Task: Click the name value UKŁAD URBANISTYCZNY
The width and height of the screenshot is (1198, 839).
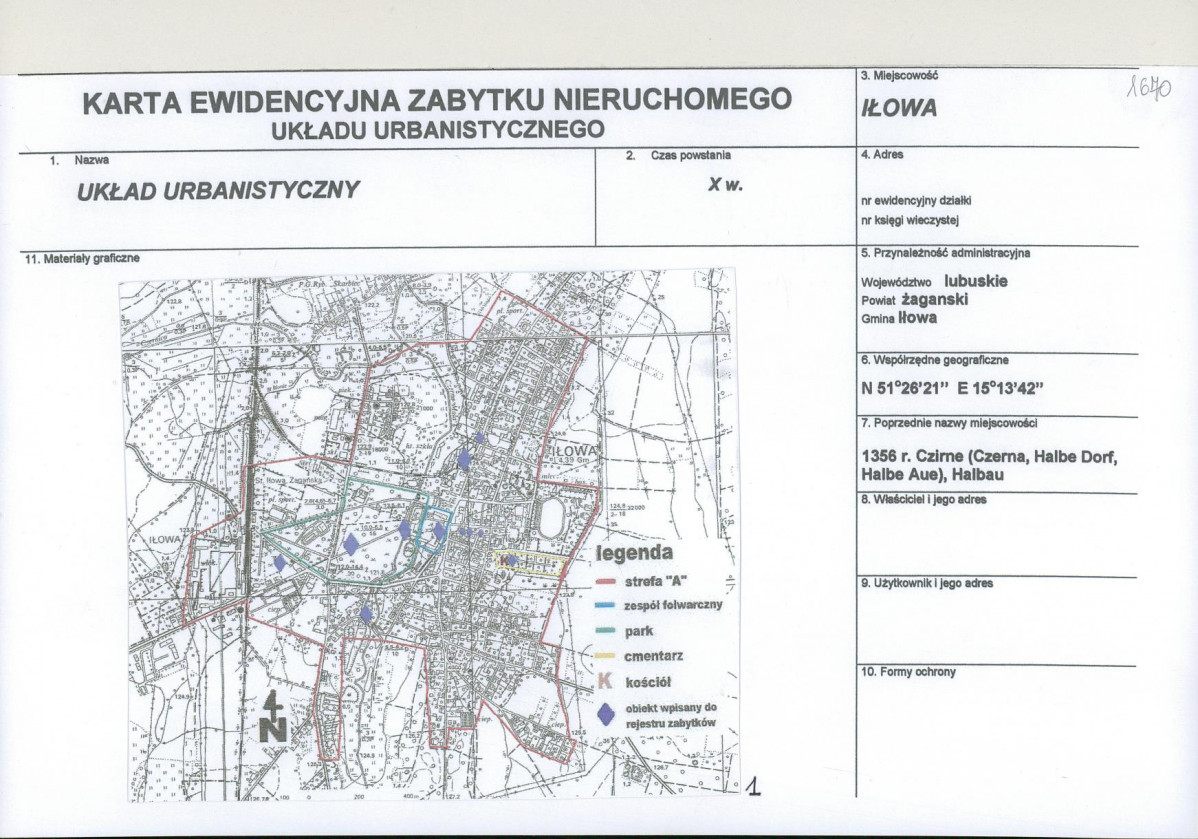Action: (x=218, y=190)
